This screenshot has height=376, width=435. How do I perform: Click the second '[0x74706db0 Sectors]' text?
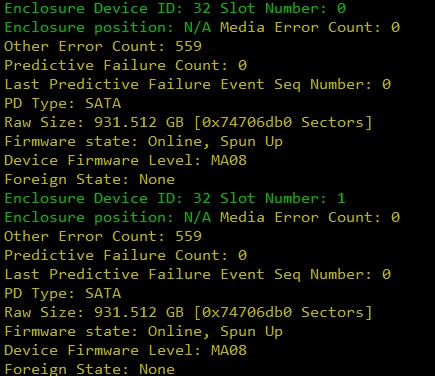[x=283, y=313]
